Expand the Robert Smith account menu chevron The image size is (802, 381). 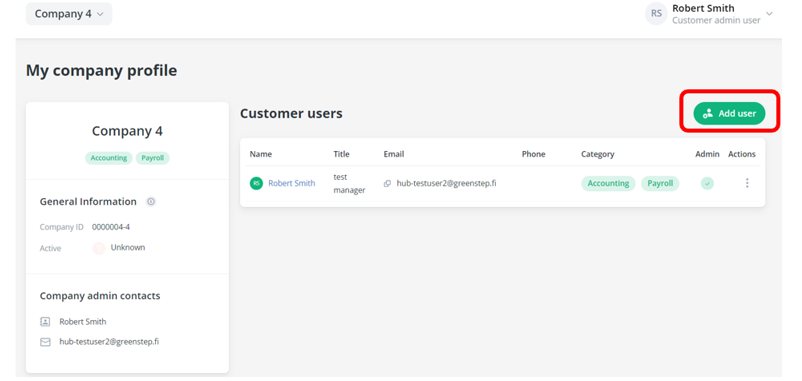769,14
